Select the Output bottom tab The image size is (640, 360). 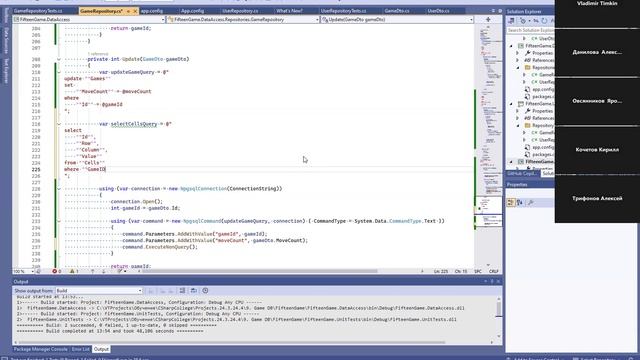click(101, 349)
